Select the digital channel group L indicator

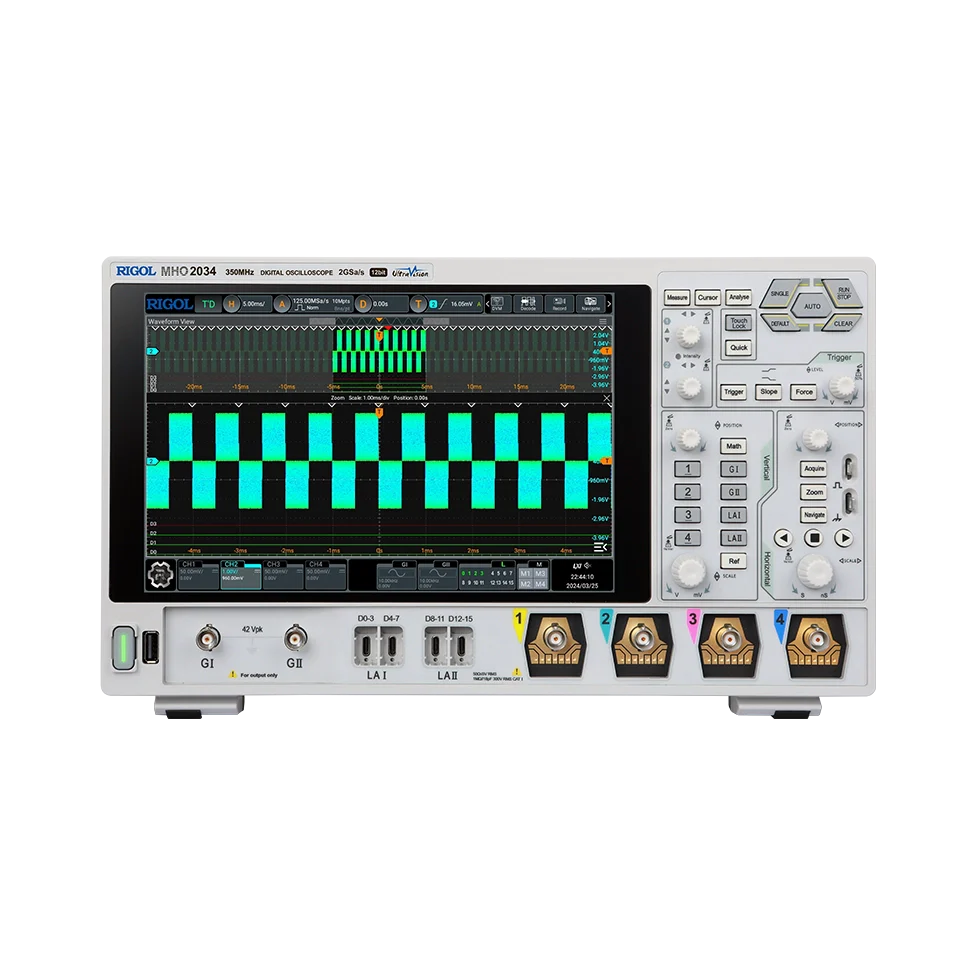click(503, 563)
